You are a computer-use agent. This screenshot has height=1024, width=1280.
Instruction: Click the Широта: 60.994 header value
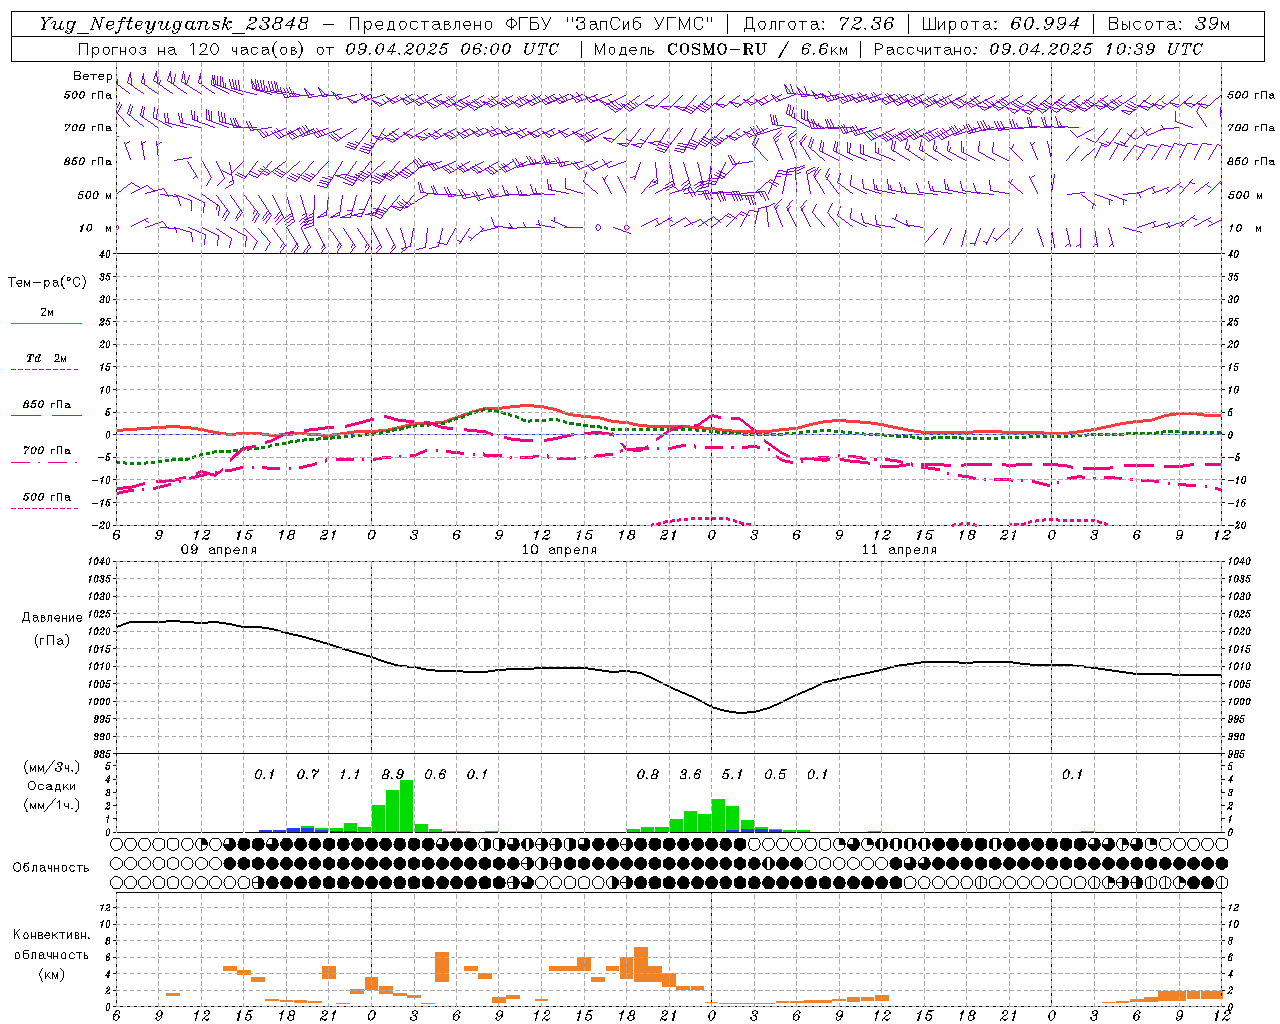1001,24
